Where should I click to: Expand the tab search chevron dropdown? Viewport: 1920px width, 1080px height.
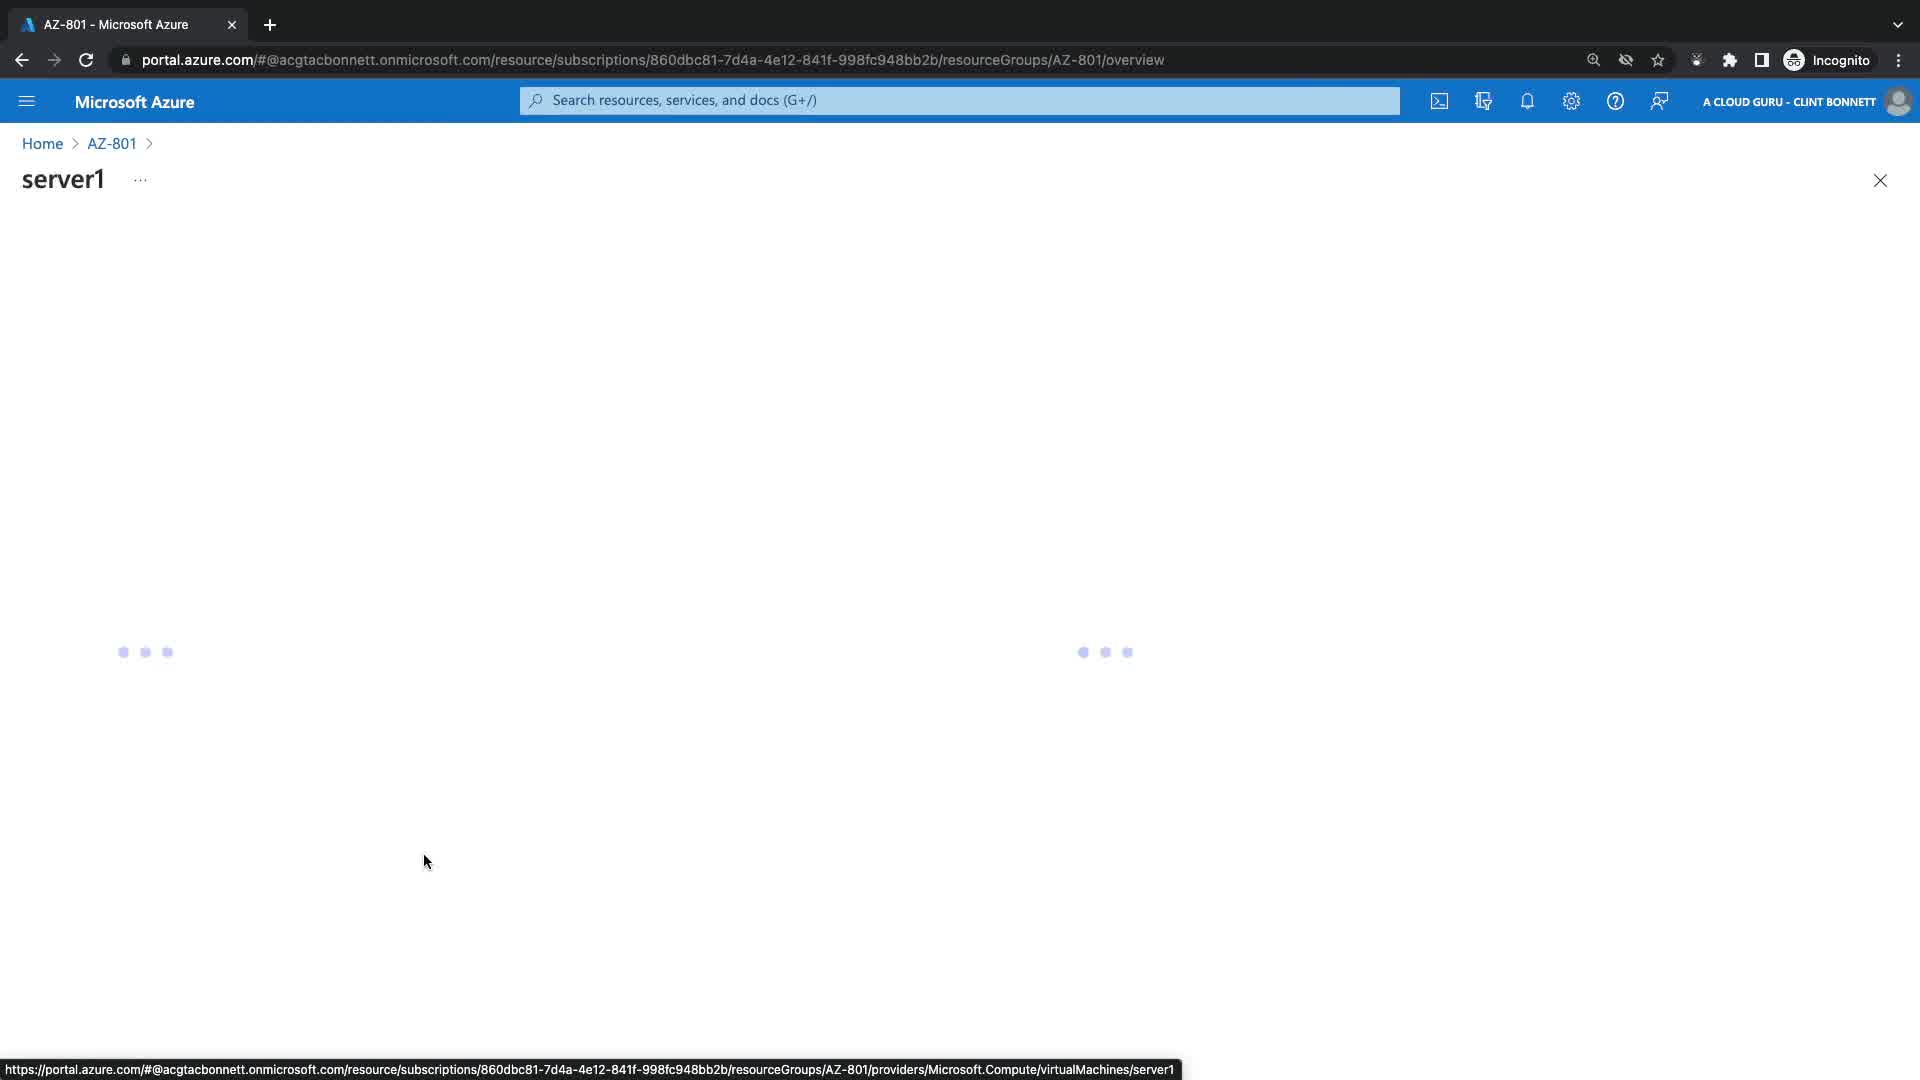click(x=1897, y=25)
